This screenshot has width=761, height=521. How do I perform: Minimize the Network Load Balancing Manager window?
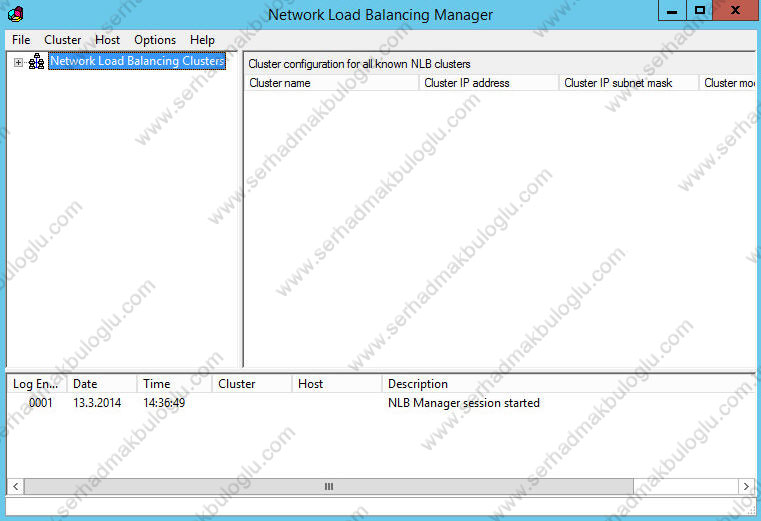672,11
